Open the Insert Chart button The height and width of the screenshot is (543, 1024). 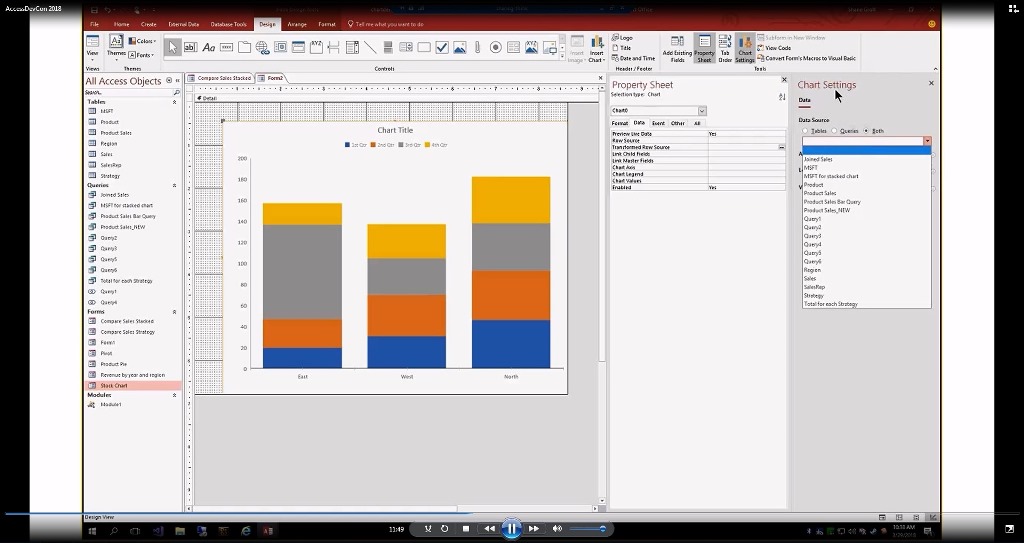596,49
